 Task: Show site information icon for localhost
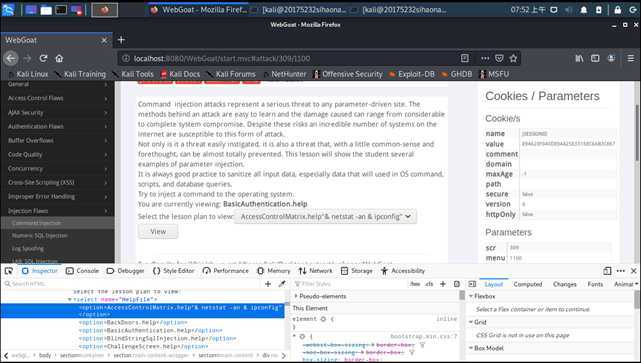pos(126,58)
